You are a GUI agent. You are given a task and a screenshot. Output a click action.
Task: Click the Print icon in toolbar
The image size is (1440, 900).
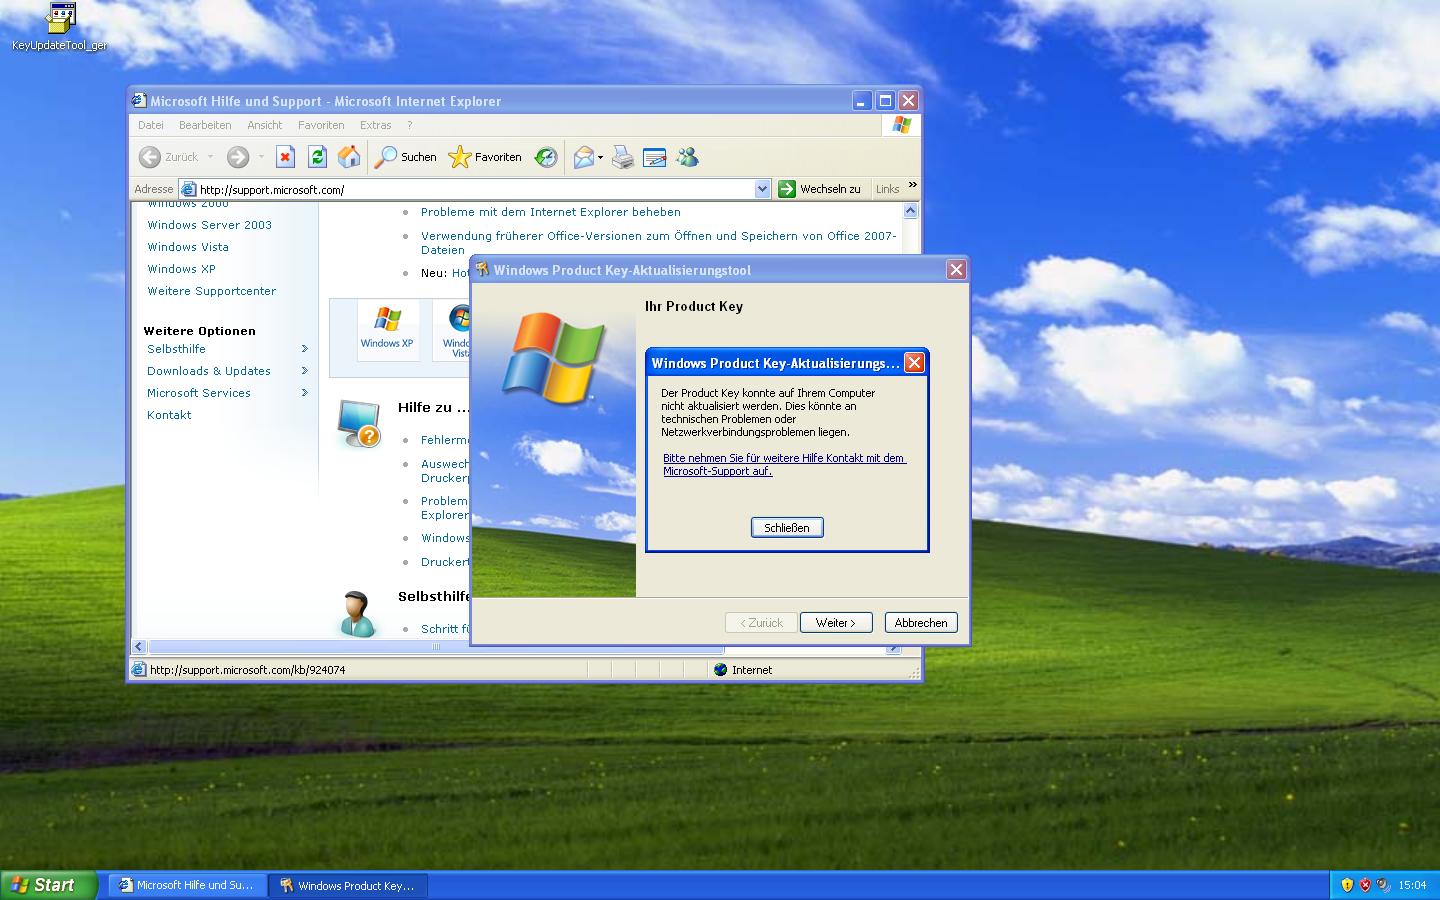pos(622,157)
